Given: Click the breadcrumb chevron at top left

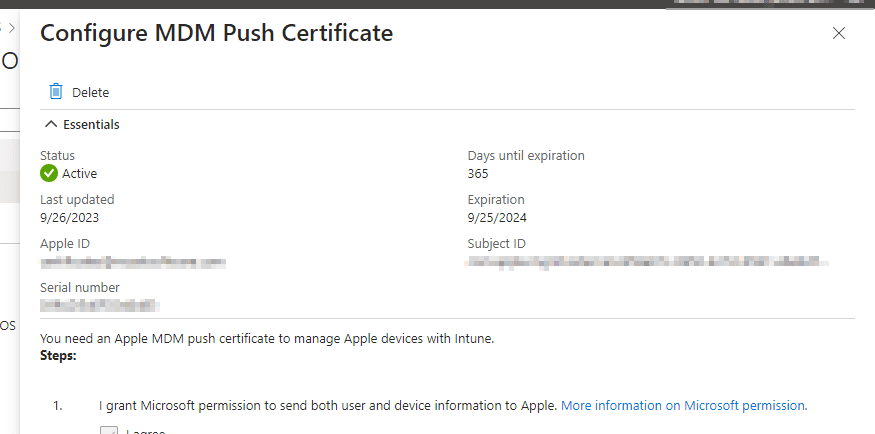Looking at the screenshot, I should pyautogui.click(x=12, y=28).
